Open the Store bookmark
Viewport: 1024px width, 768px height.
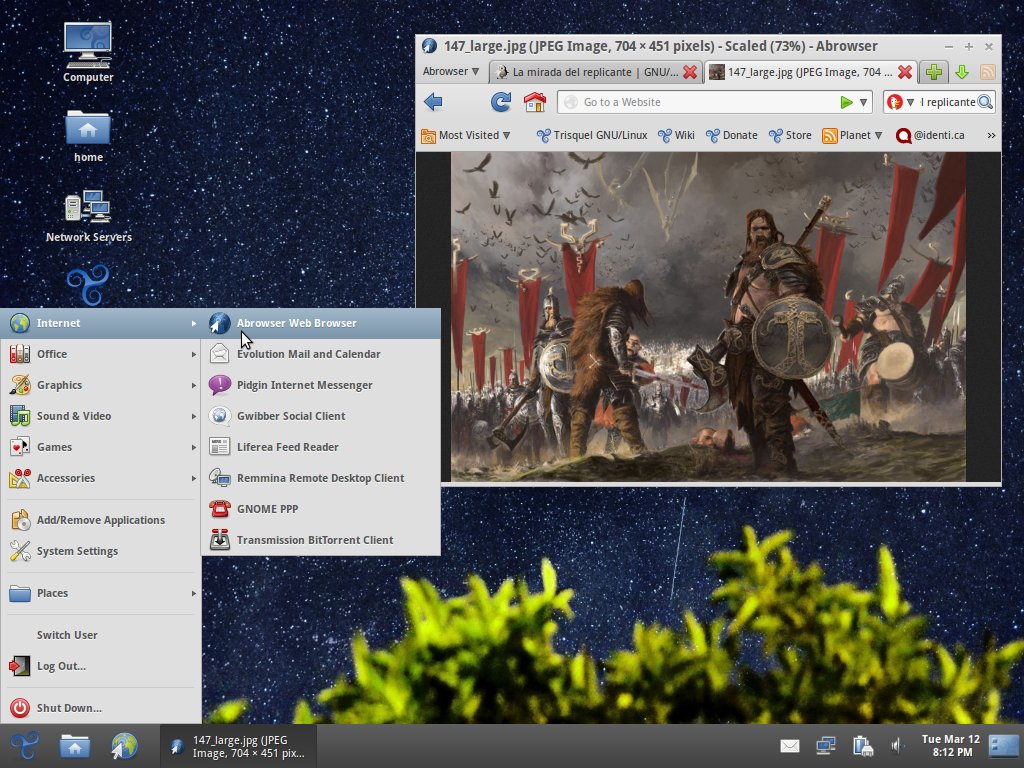coord(790,135)
